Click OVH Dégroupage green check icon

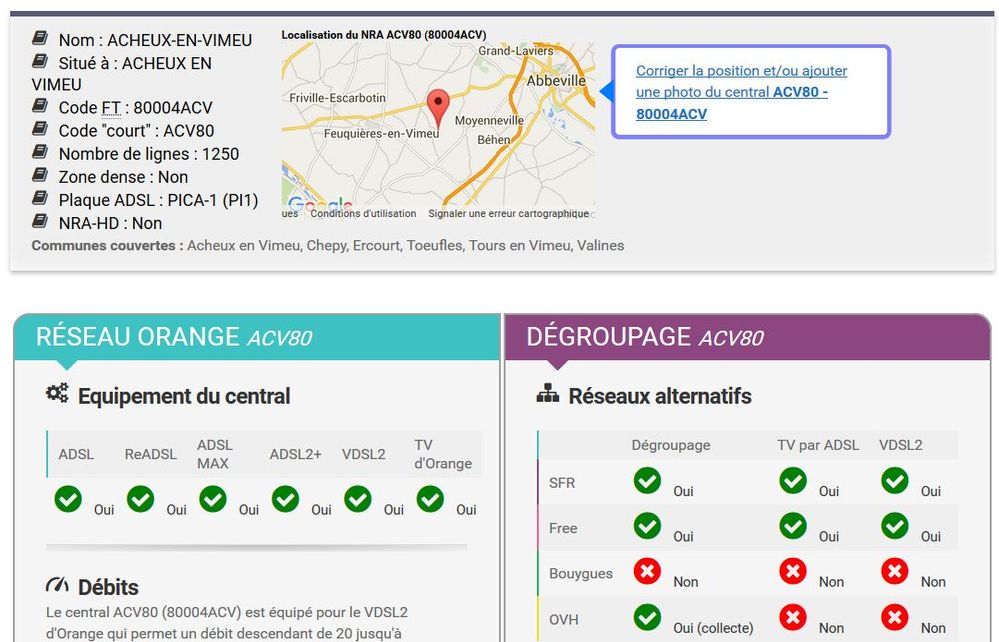click(647, 617)
